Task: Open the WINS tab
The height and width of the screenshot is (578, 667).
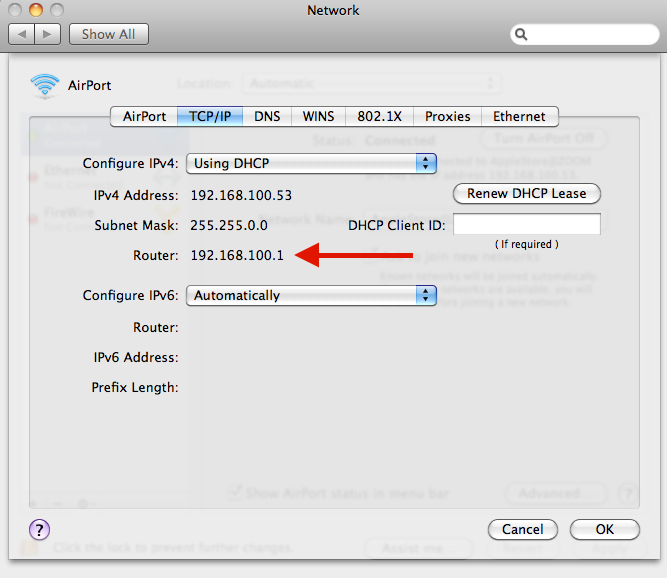Action: tap(318, 117)
